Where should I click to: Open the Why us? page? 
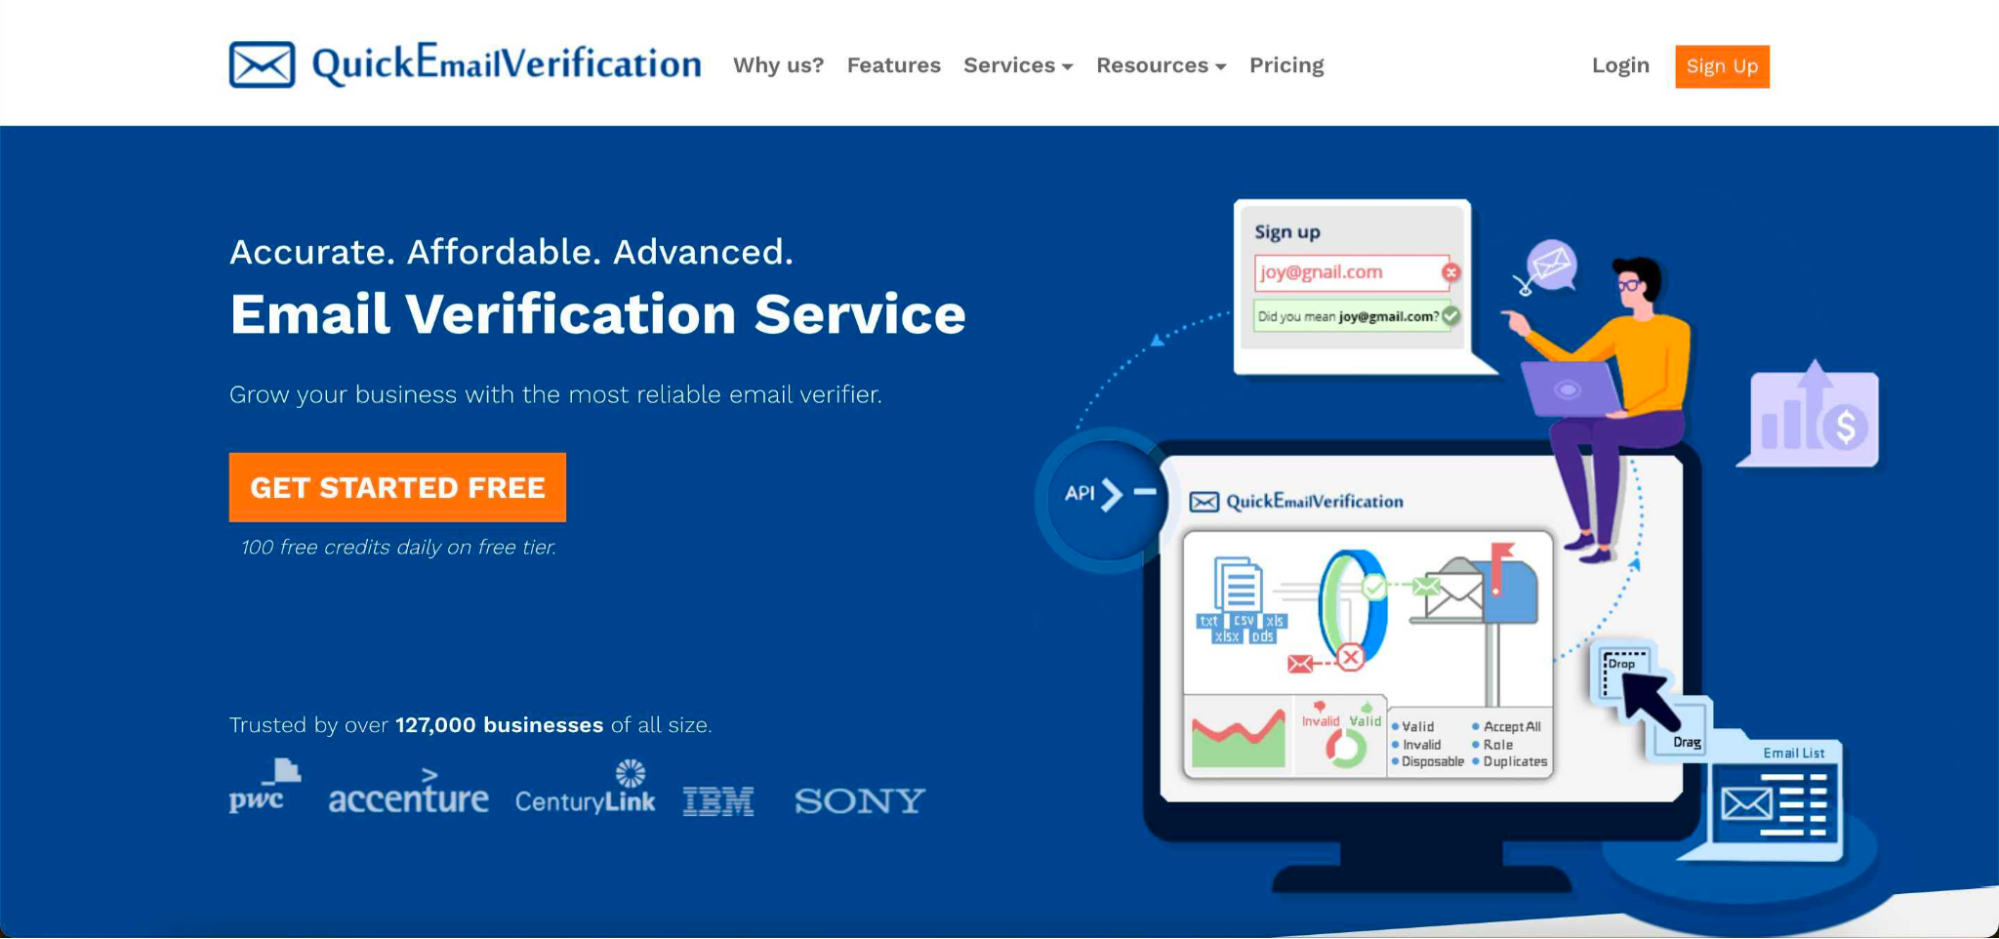(x=778, y=66)
